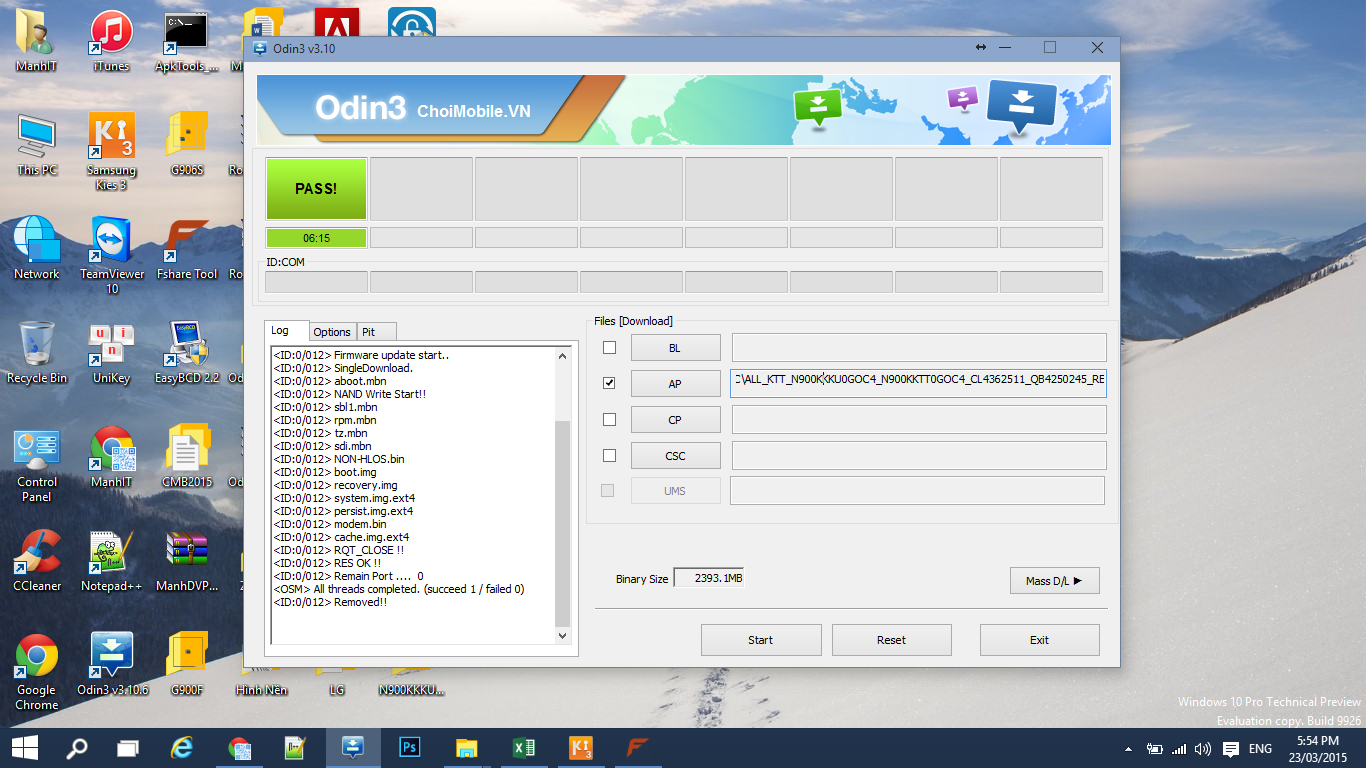The height and width of the screenshot is (768, 1366).
Task: Open the Fshare Tool taskbar icon
Action: click(637, 748)
